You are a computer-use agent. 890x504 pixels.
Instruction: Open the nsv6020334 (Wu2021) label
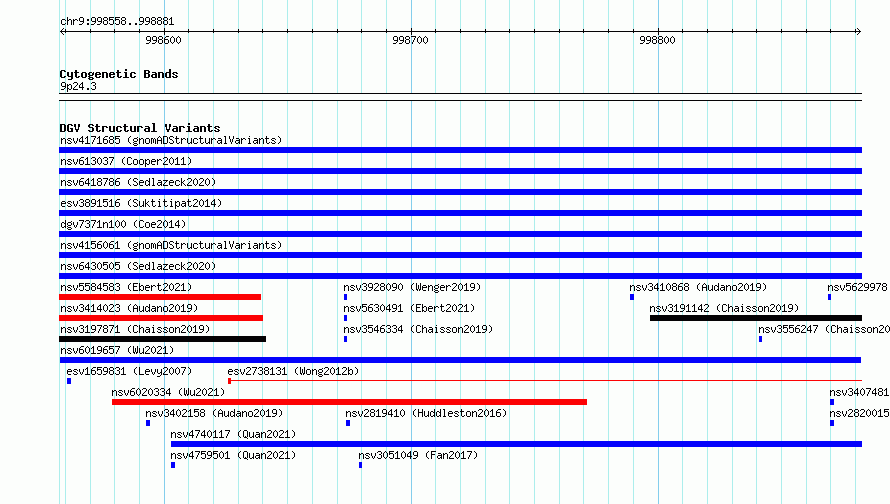coord(168,392)
